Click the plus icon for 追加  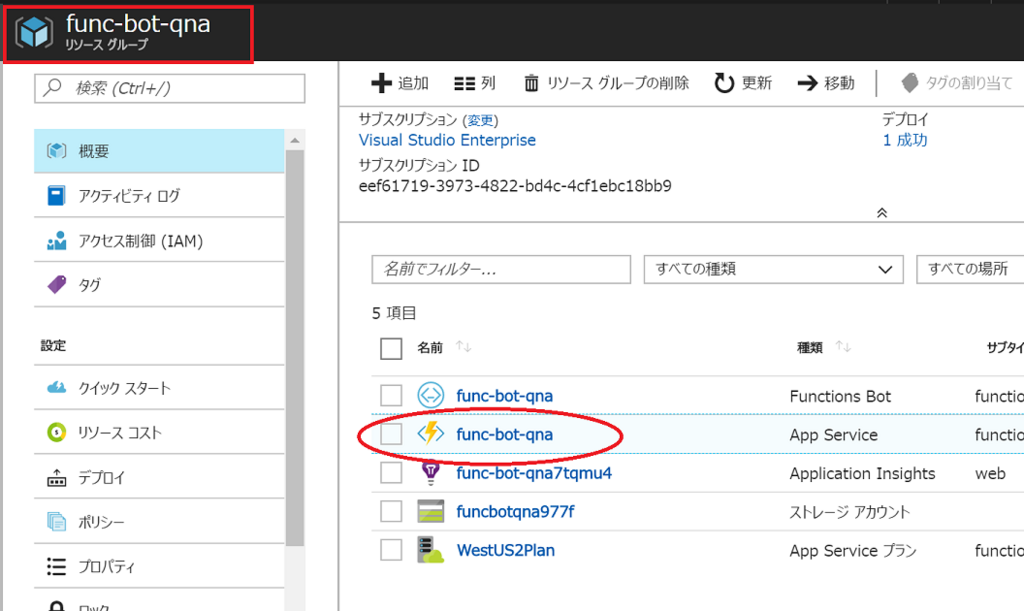tap(381, 83)
